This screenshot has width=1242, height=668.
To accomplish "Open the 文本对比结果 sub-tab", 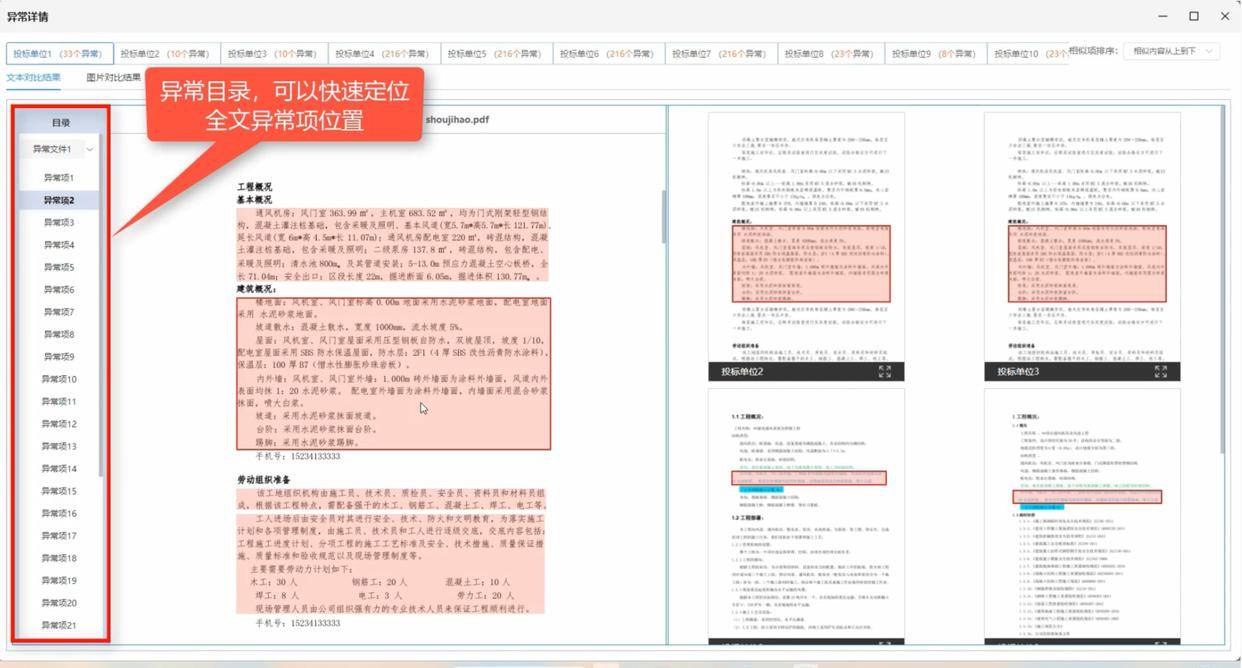I will coord(33,77).
